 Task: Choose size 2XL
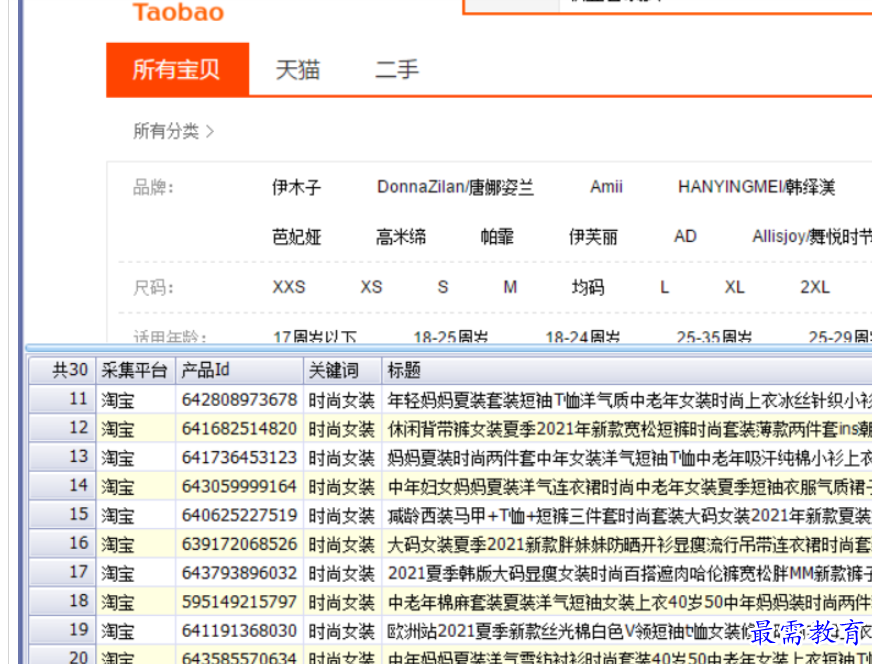coord(815,287)
